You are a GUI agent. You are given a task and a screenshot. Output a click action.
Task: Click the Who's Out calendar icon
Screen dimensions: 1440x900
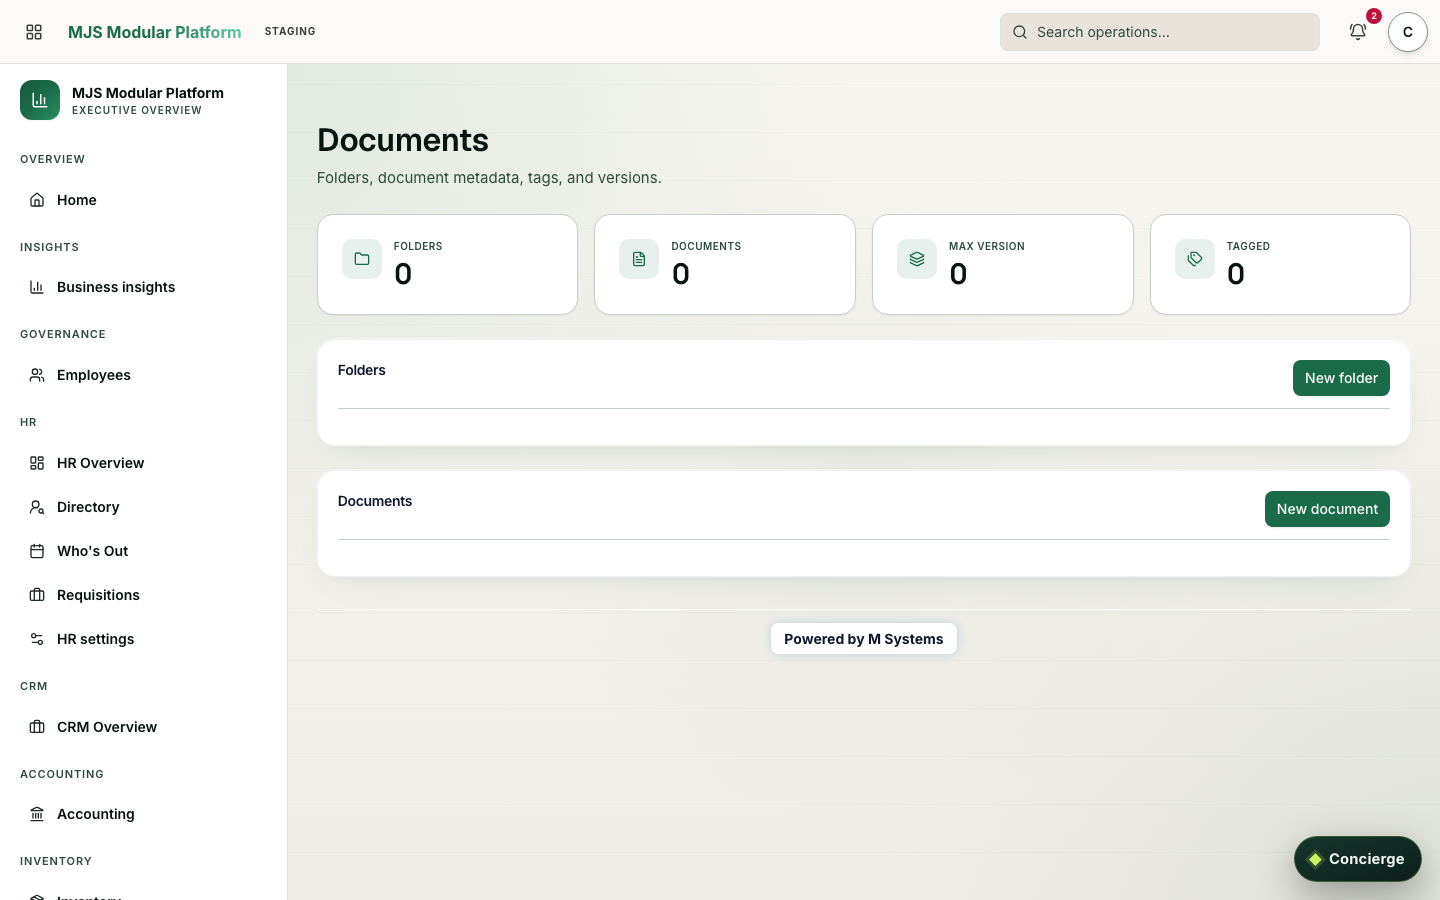tap(37, 551)
